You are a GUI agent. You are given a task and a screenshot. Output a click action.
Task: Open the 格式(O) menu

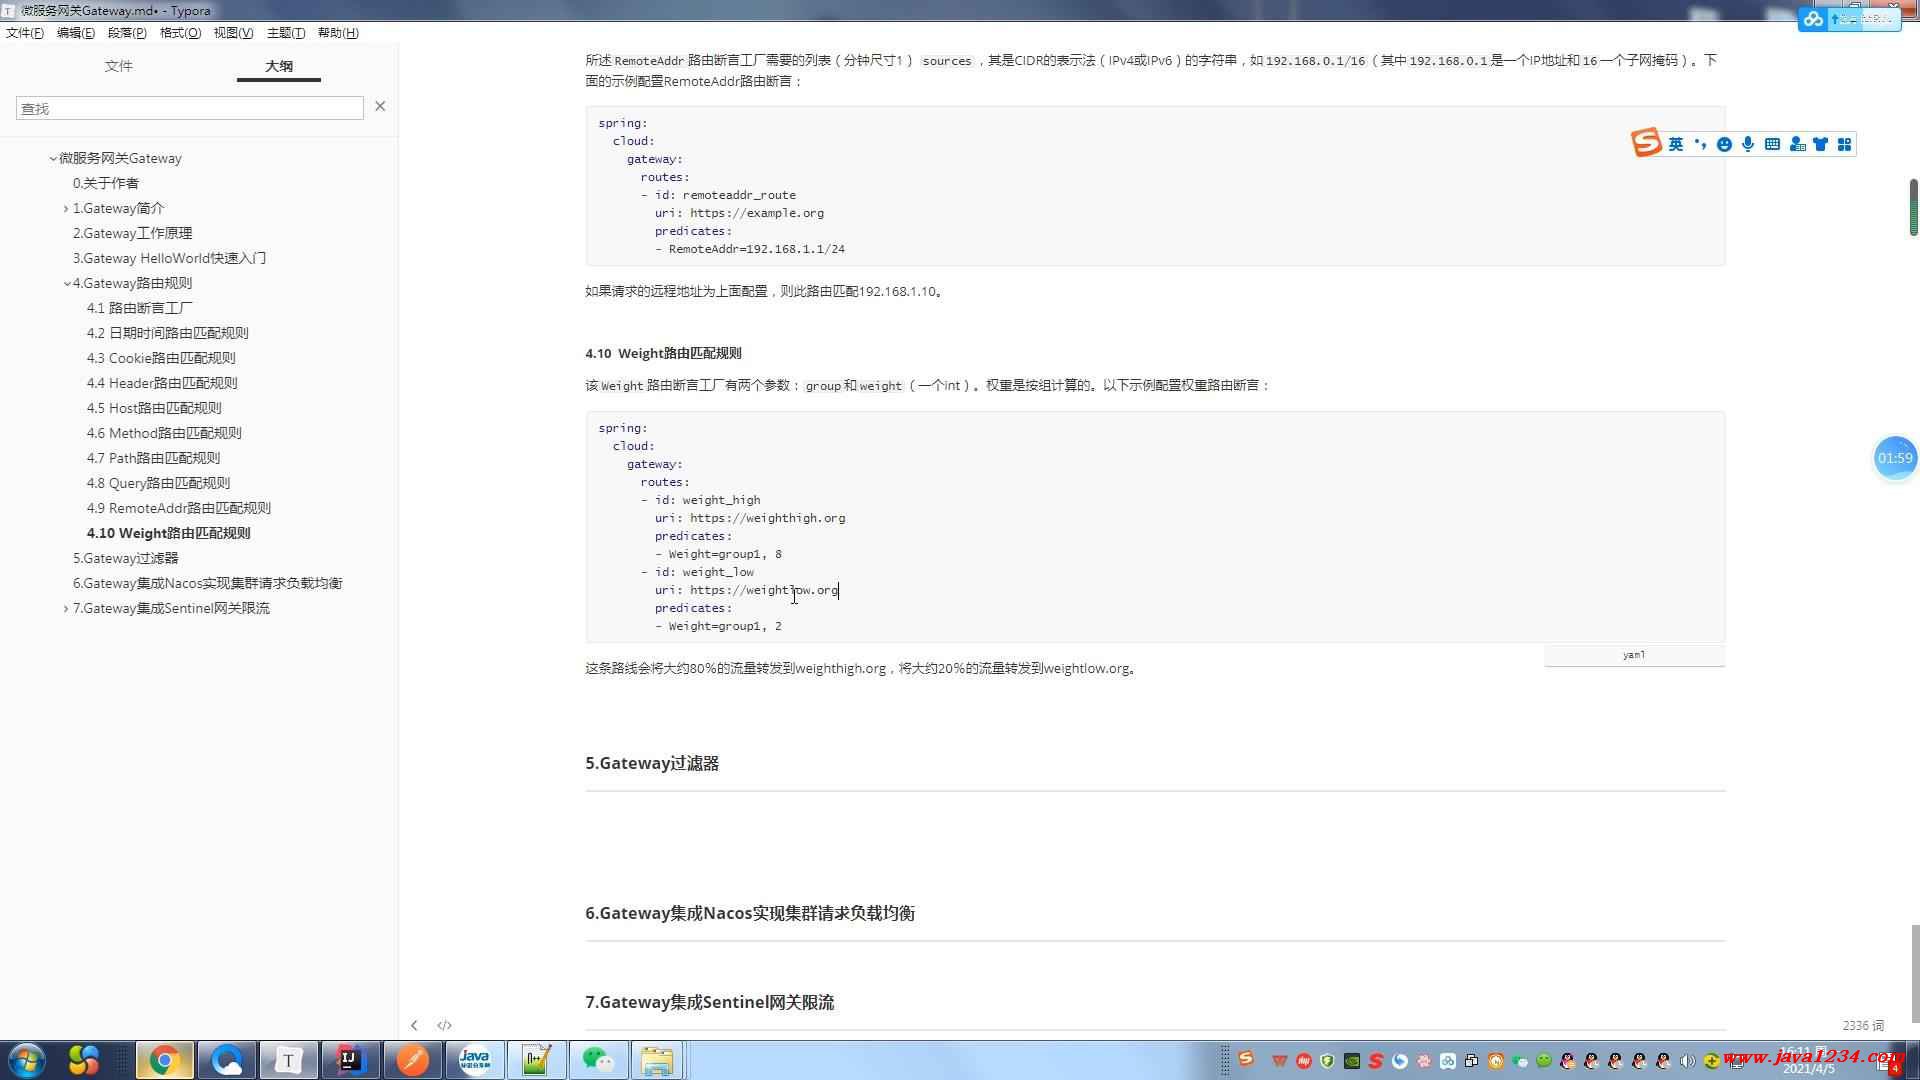180,33
